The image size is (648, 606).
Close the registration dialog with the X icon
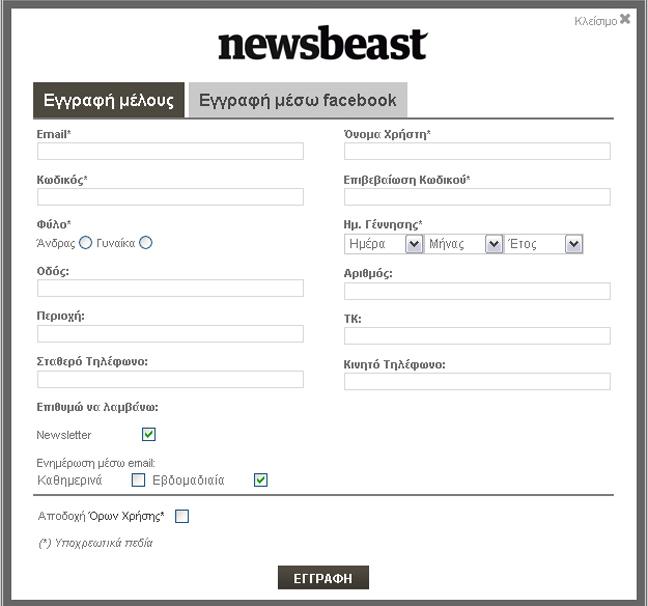tap(625, 19)
